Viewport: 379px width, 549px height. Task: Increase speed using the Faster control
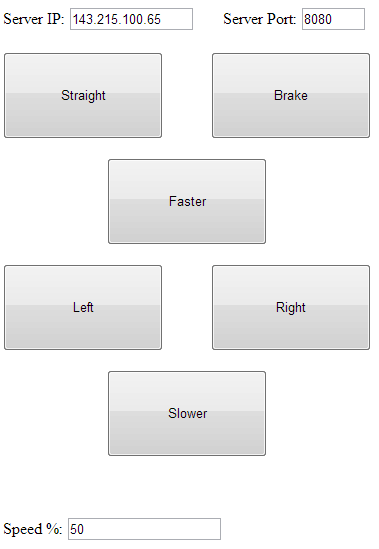[x=187, y=201]
